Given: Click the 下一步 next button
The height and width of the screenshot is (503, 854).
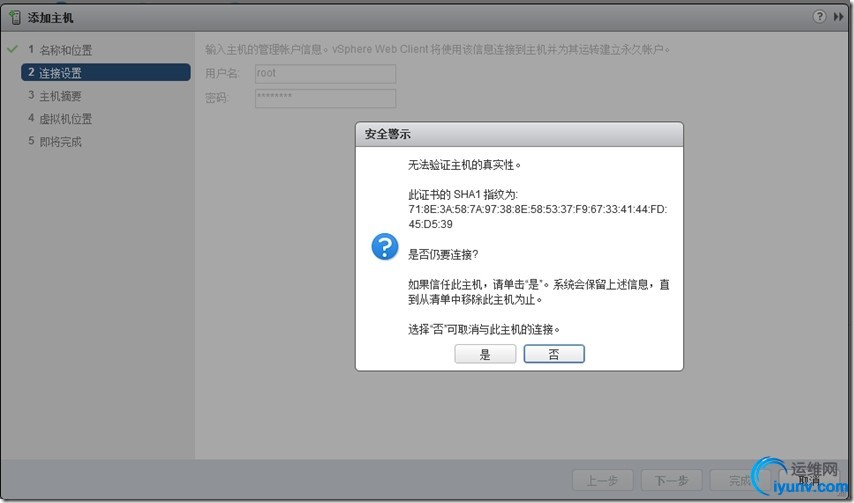Looking at the screenshot, I should point(671,480).
